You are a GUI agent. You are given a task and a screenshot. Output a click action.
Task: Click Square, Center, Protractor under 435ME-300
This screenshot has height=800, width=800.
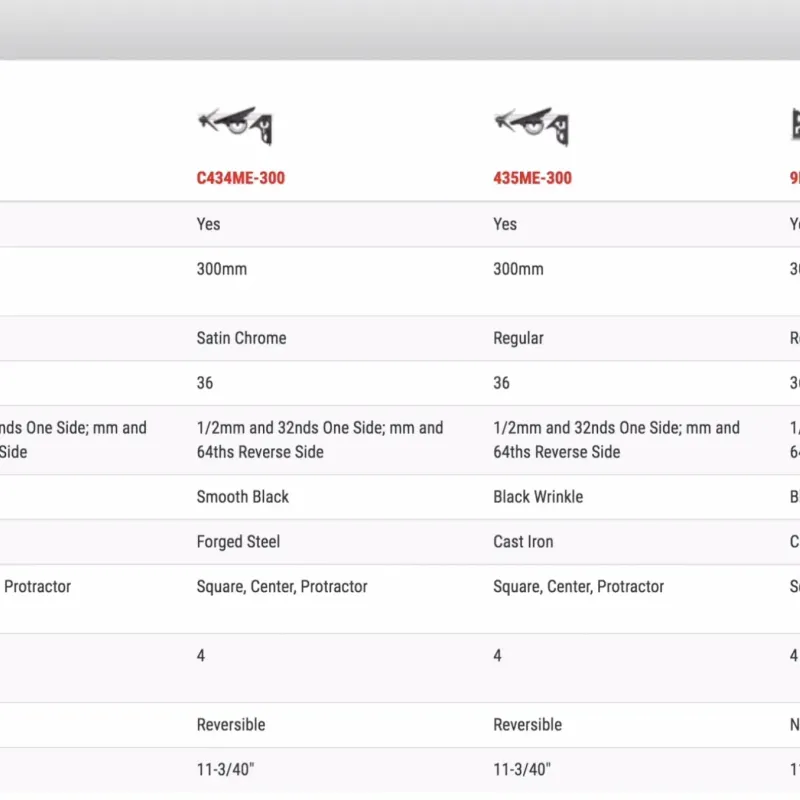[x=578, y=587]
